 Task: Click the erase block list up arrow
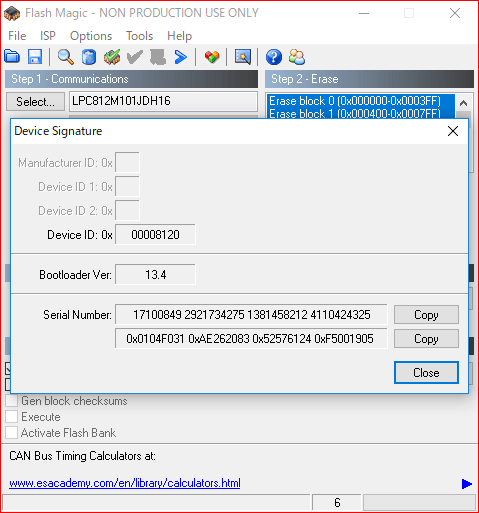pos(463,103)
